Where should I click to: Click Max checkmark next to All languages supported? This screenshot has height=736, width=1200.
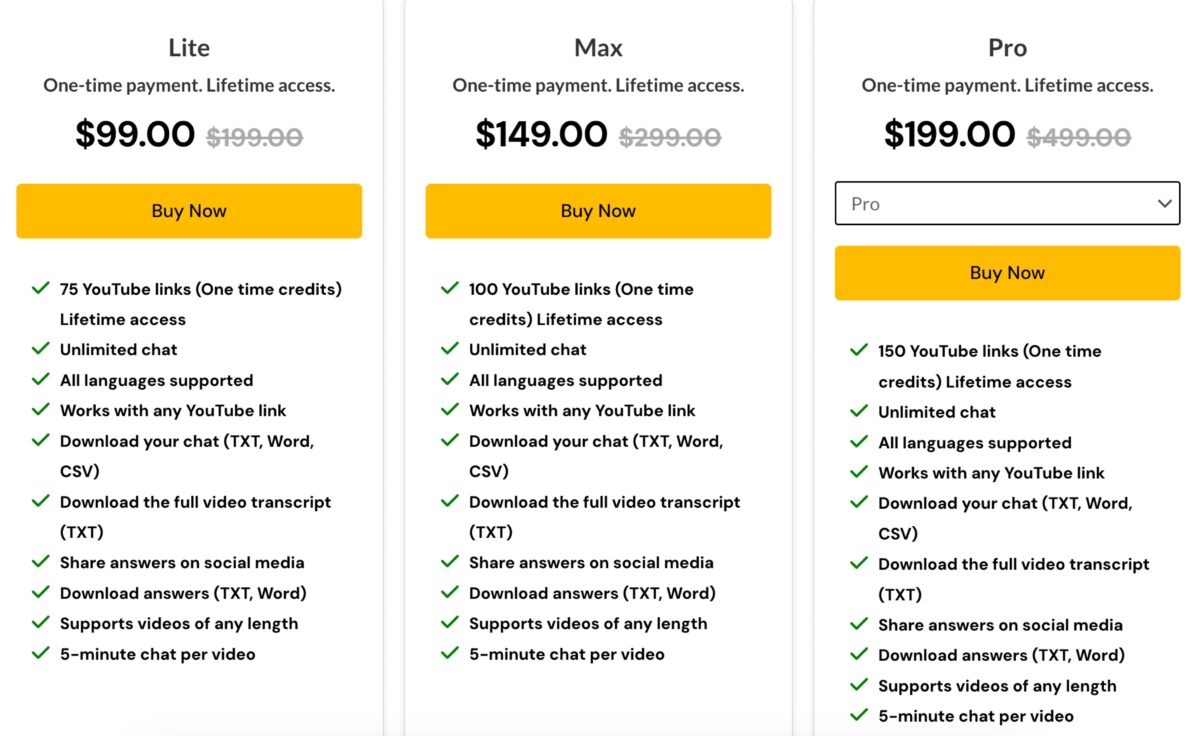point(450,379)
